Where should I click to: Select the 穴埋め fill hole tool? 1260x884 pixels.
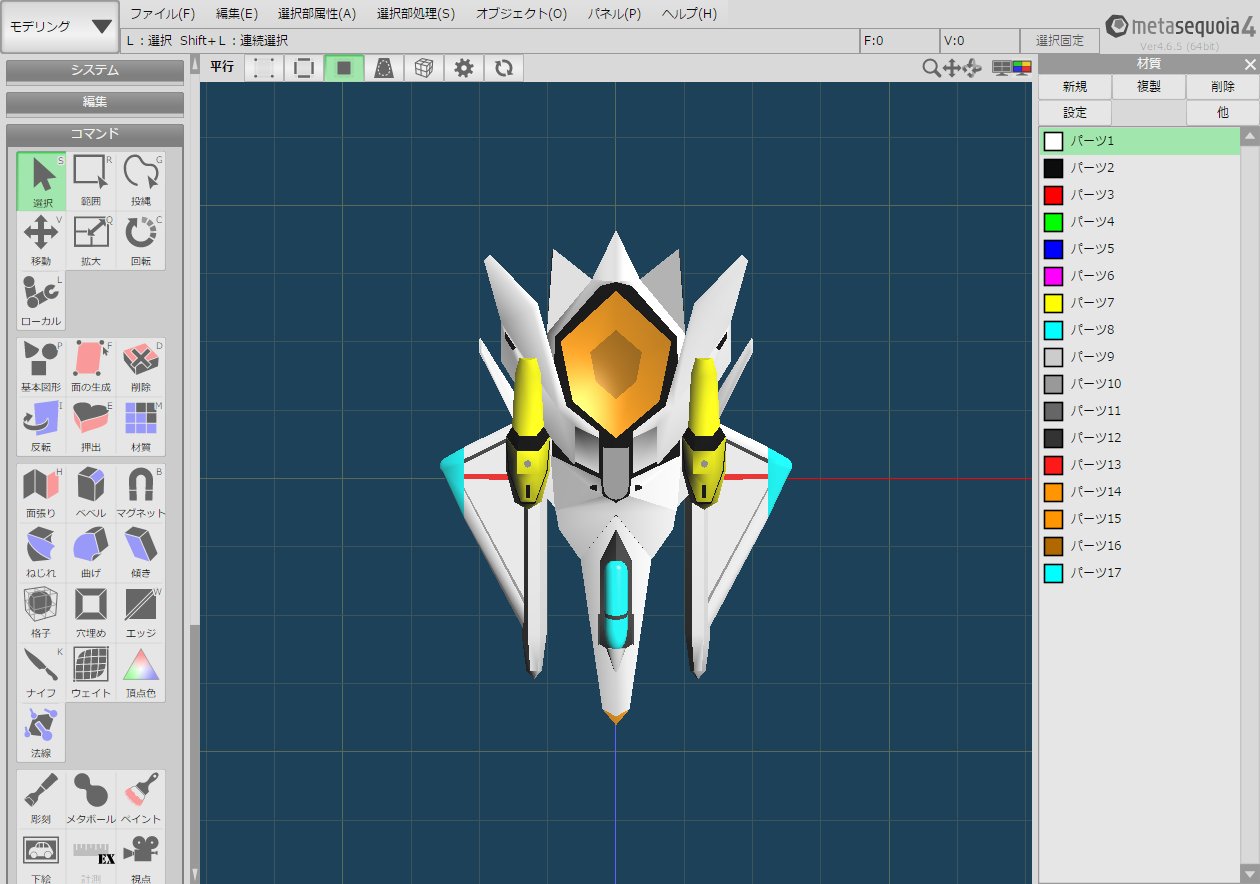pyautogui.click(x=91, y=613)
